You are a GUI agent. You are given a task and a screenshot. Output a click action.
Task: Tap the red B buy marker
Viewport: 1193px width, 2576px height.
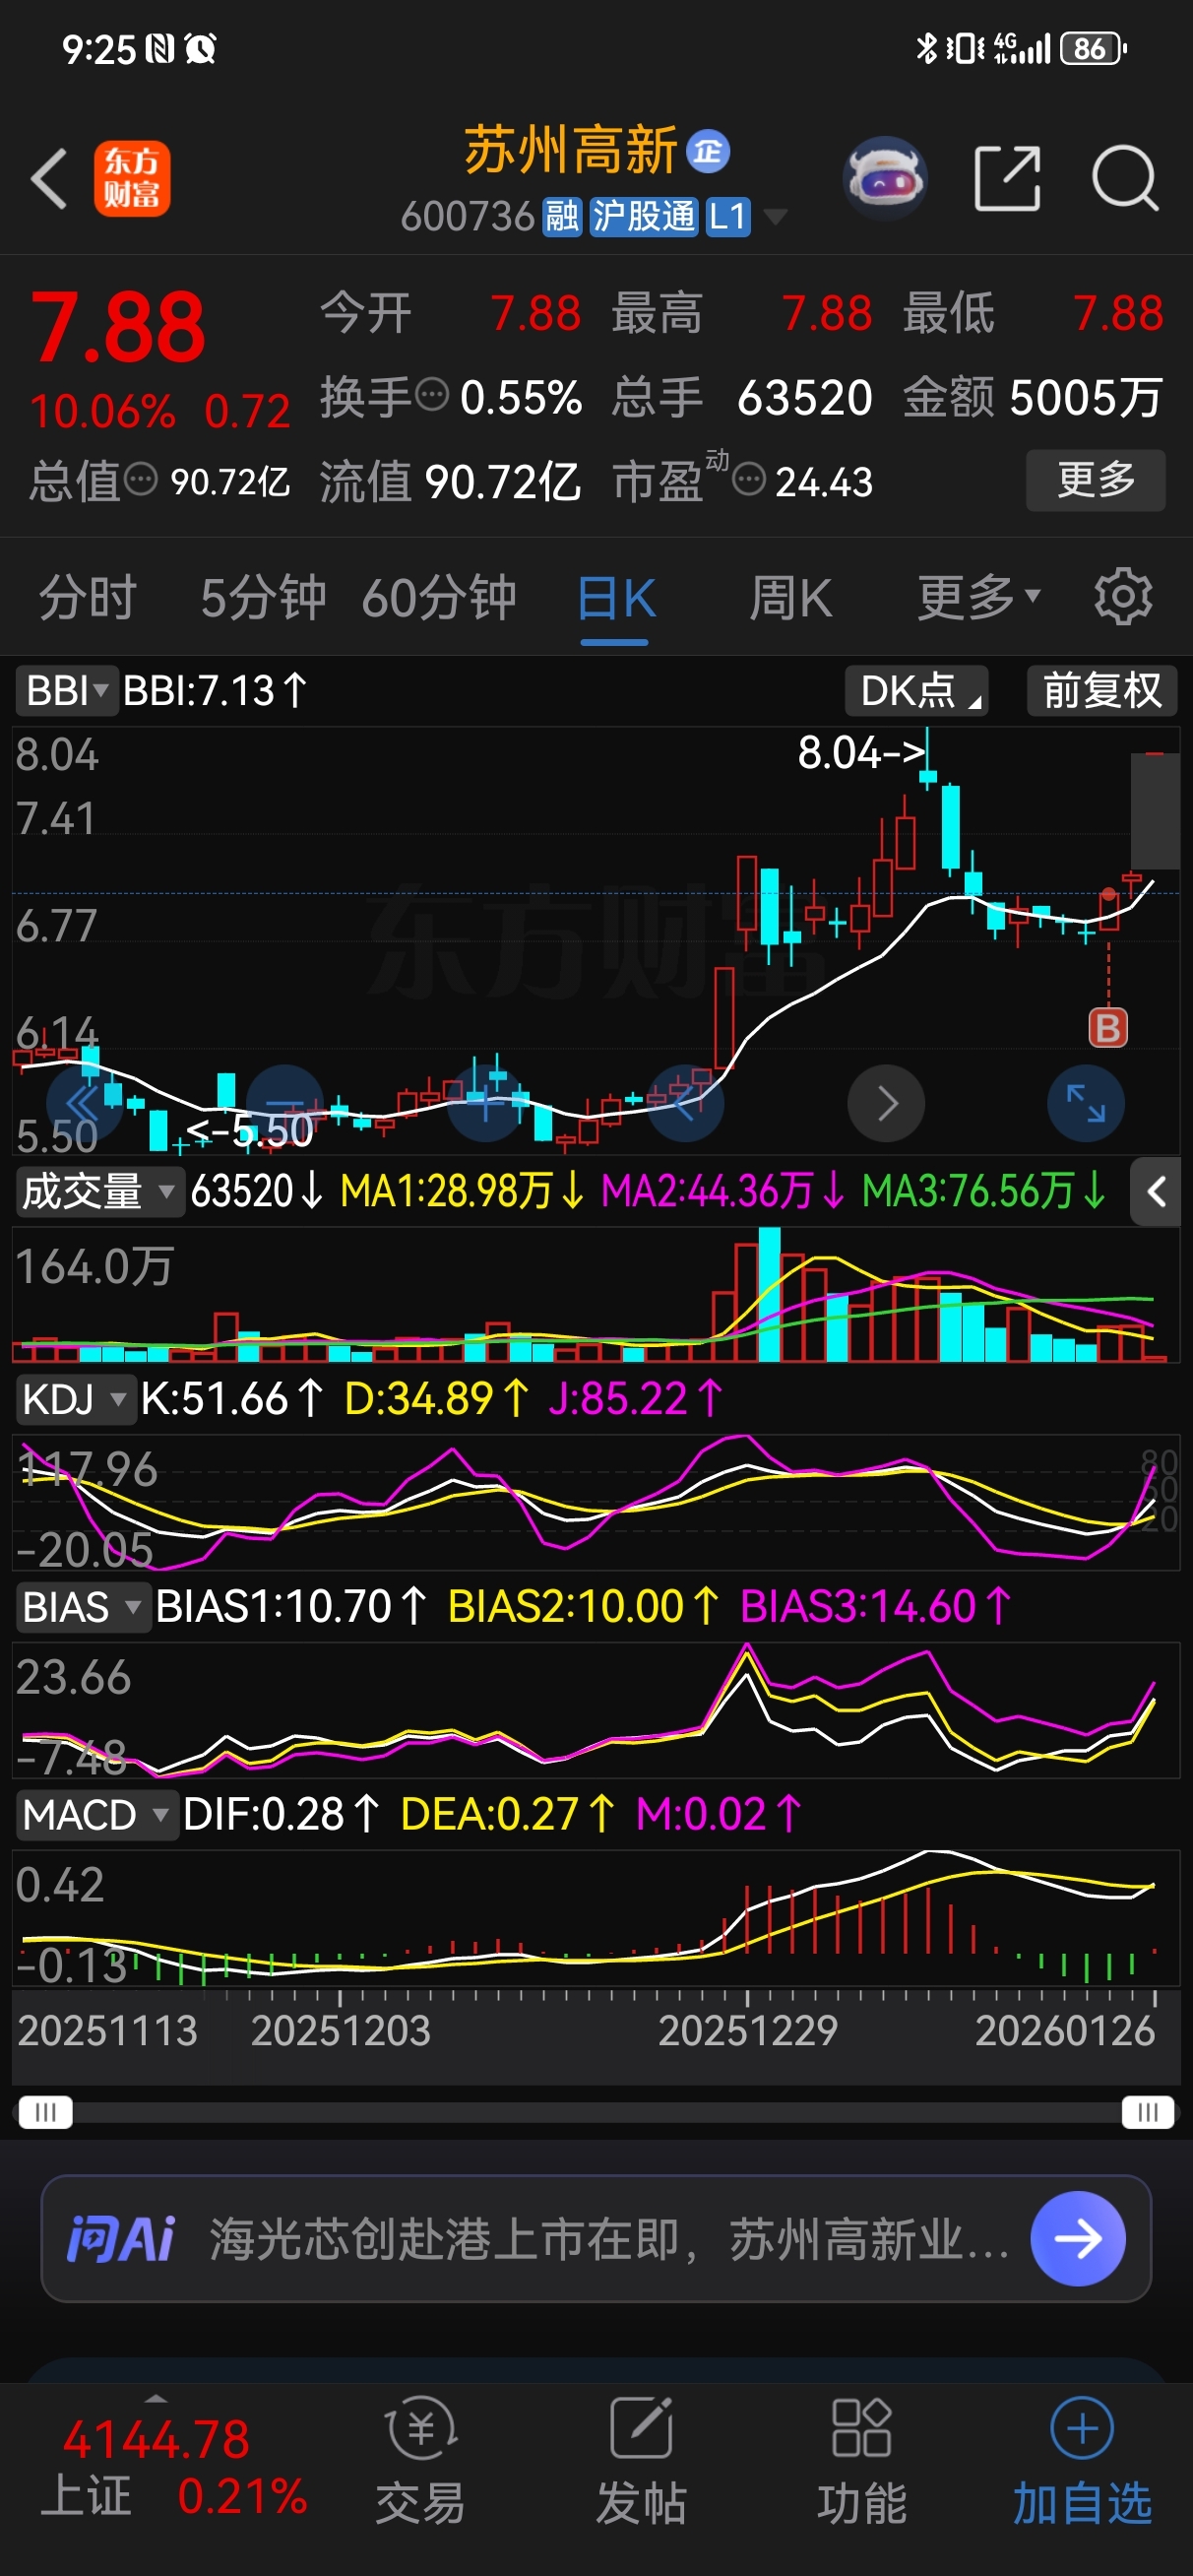(x=1108, y=1028)
